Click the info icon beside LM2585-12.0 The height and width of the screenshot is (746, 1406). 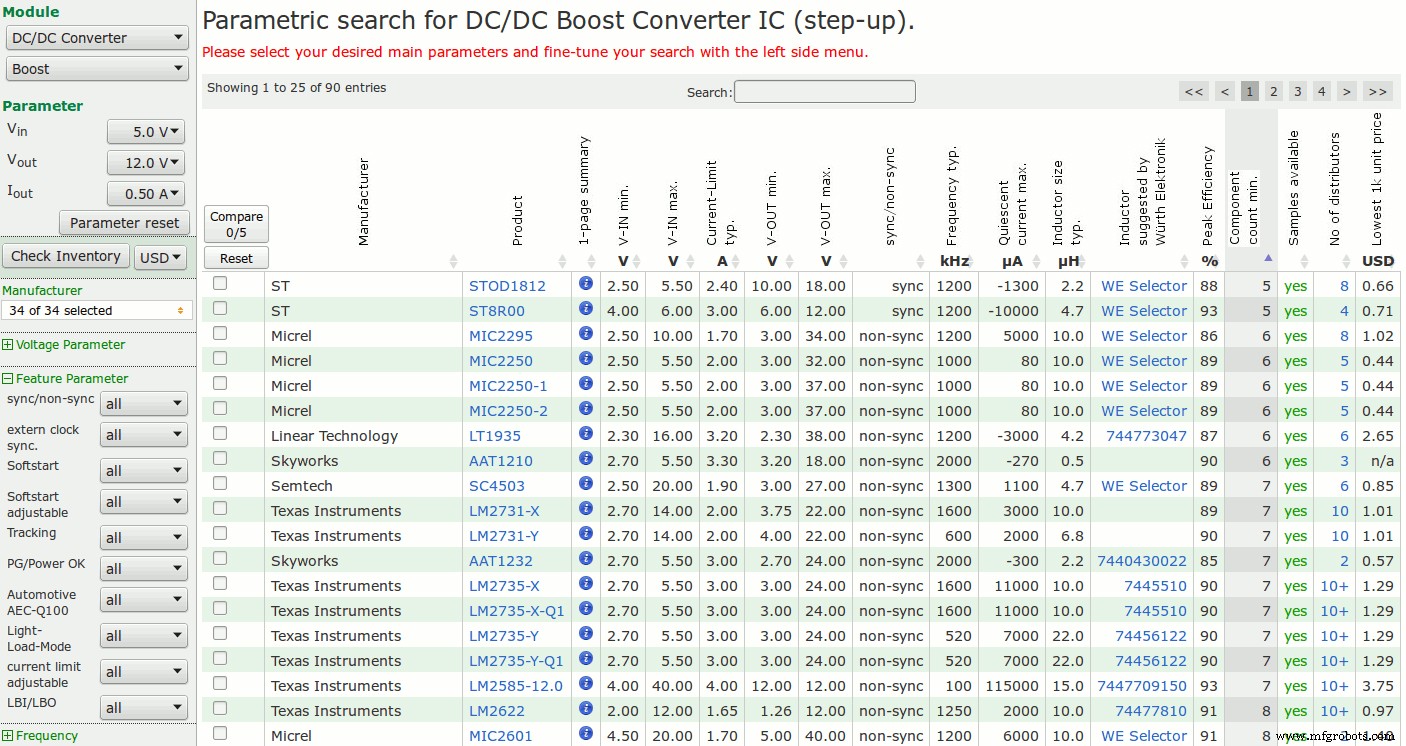tap(586, 684)
